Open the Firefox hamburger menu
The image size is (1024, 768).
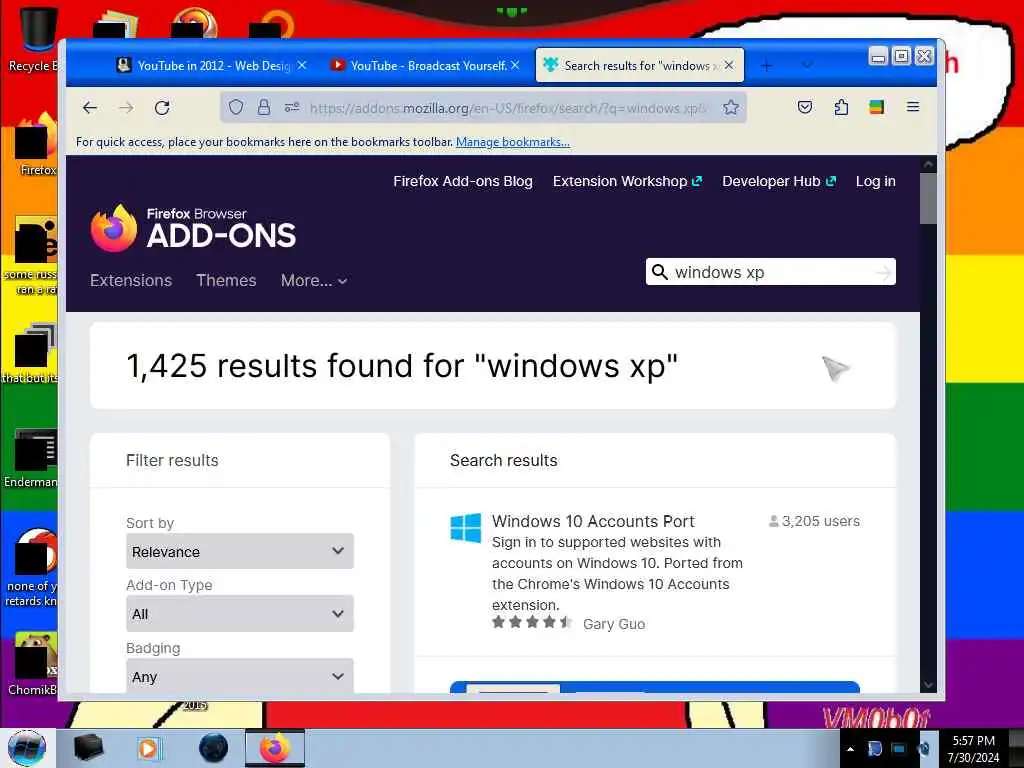coord(913,107)
